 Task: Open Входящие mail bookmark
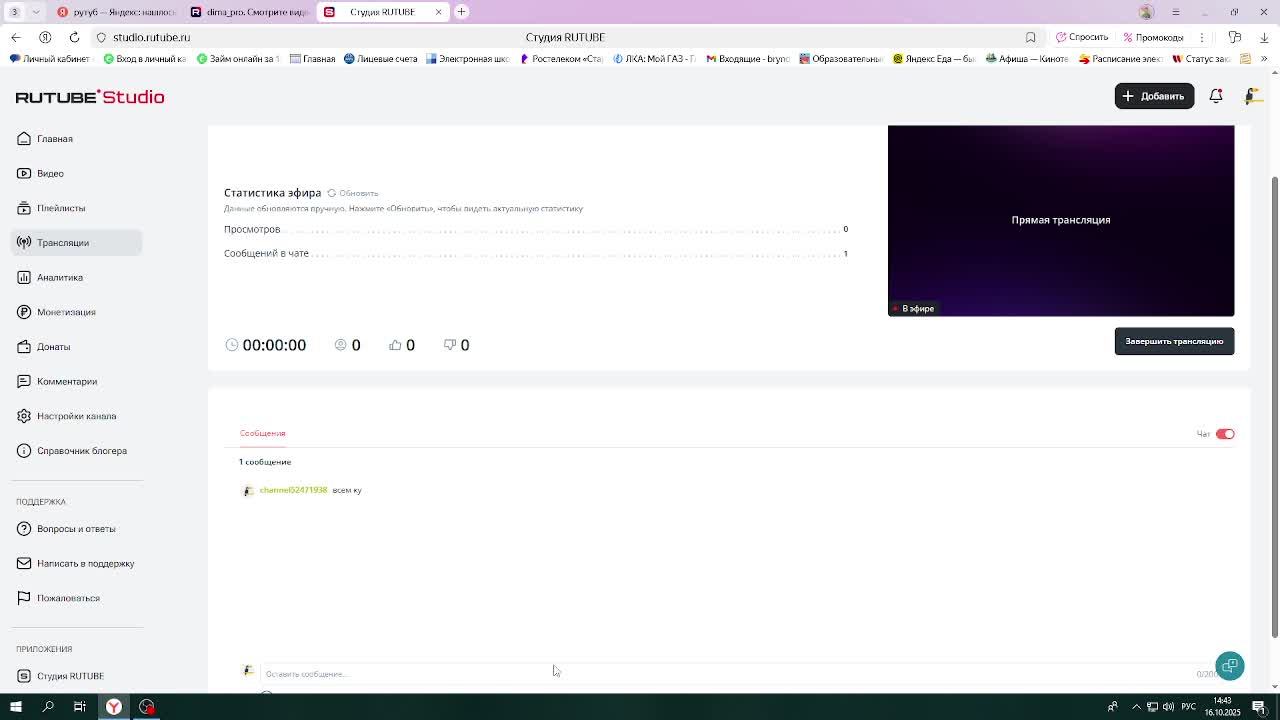coord(748,59)
